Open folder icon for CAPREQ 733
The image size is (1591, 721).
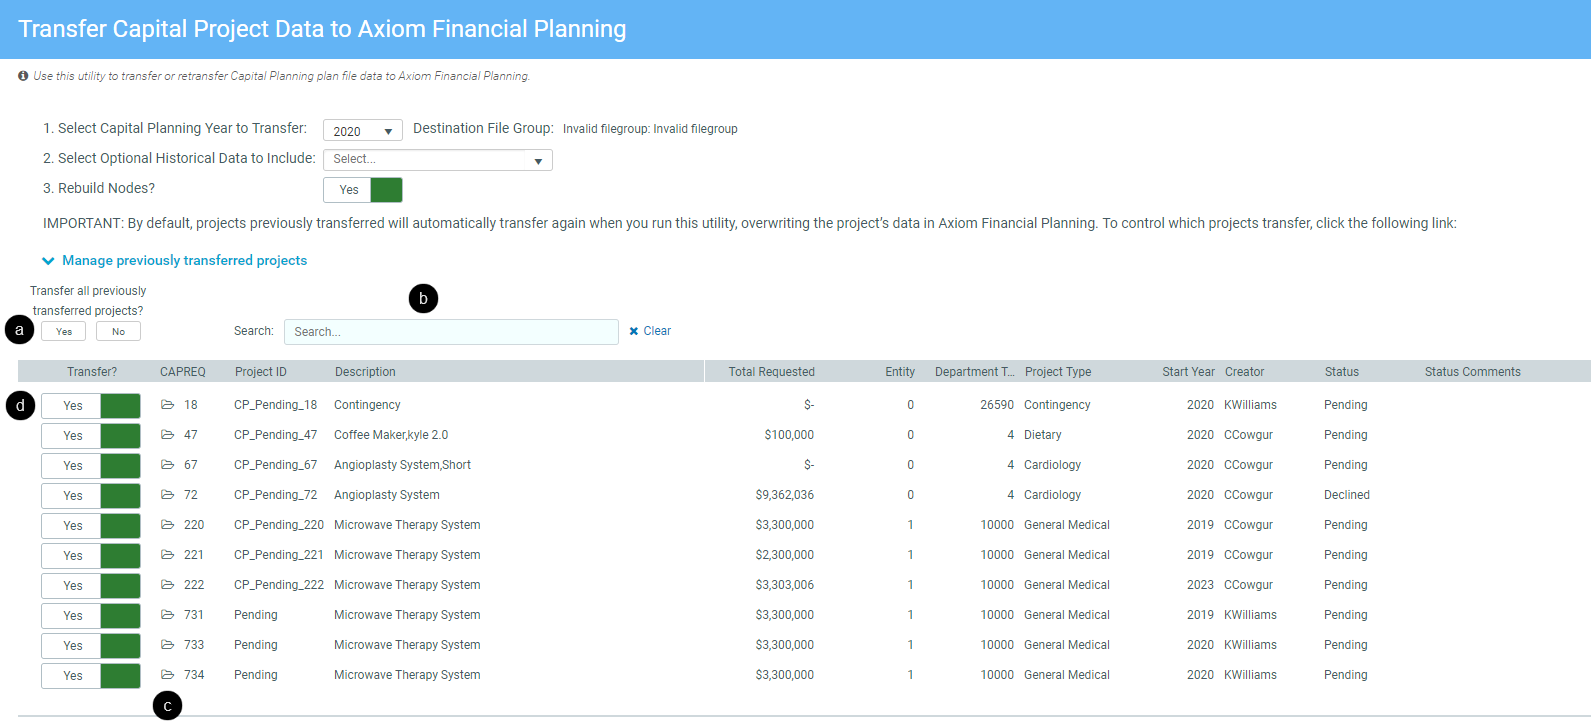click(168, 645)
